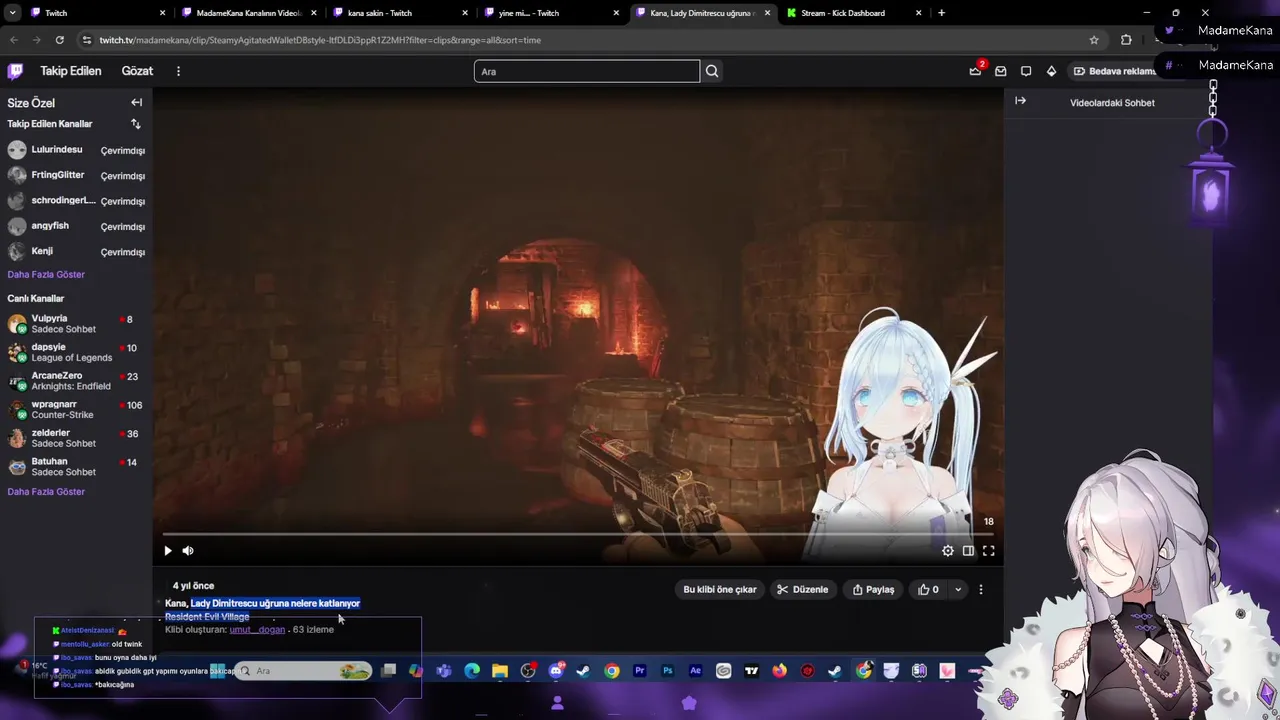
Task: Open Vulpyria live channel
Action: click(76, 324)
